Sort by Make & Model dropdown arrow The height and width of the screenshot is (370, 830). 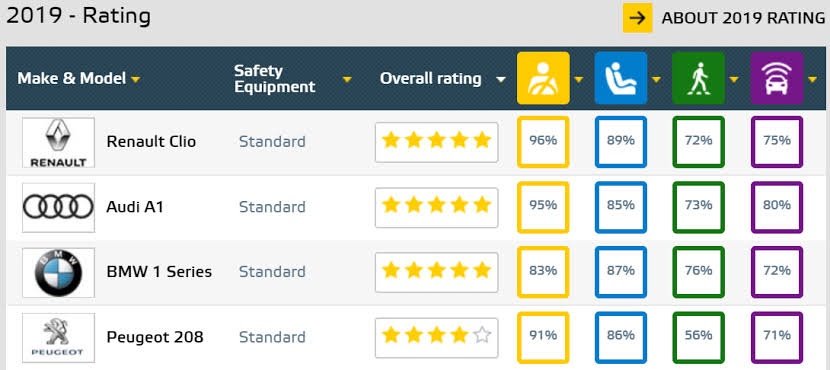(x=136, y=79)
